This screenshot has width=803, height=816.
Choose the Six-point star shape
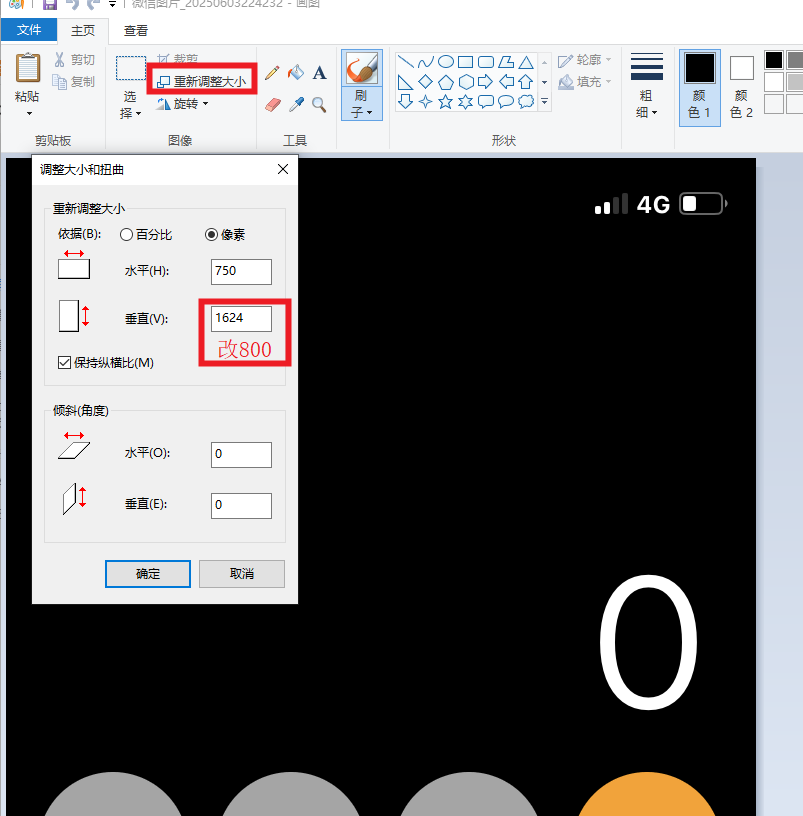(x=465, y=101)
